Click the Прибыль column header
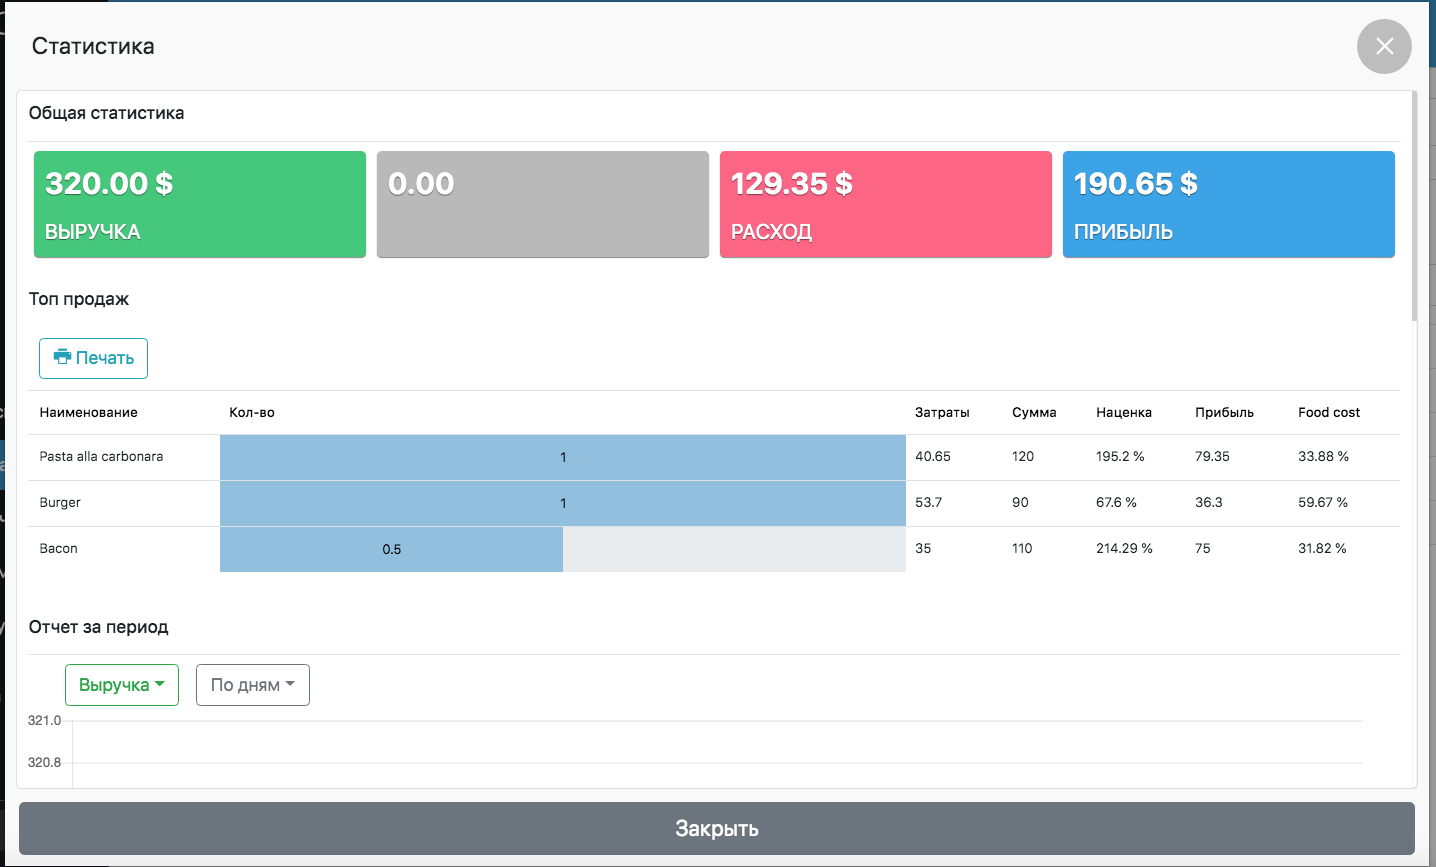Image resolution: width=1436 pixels, height=867 pixels. 1224,412
